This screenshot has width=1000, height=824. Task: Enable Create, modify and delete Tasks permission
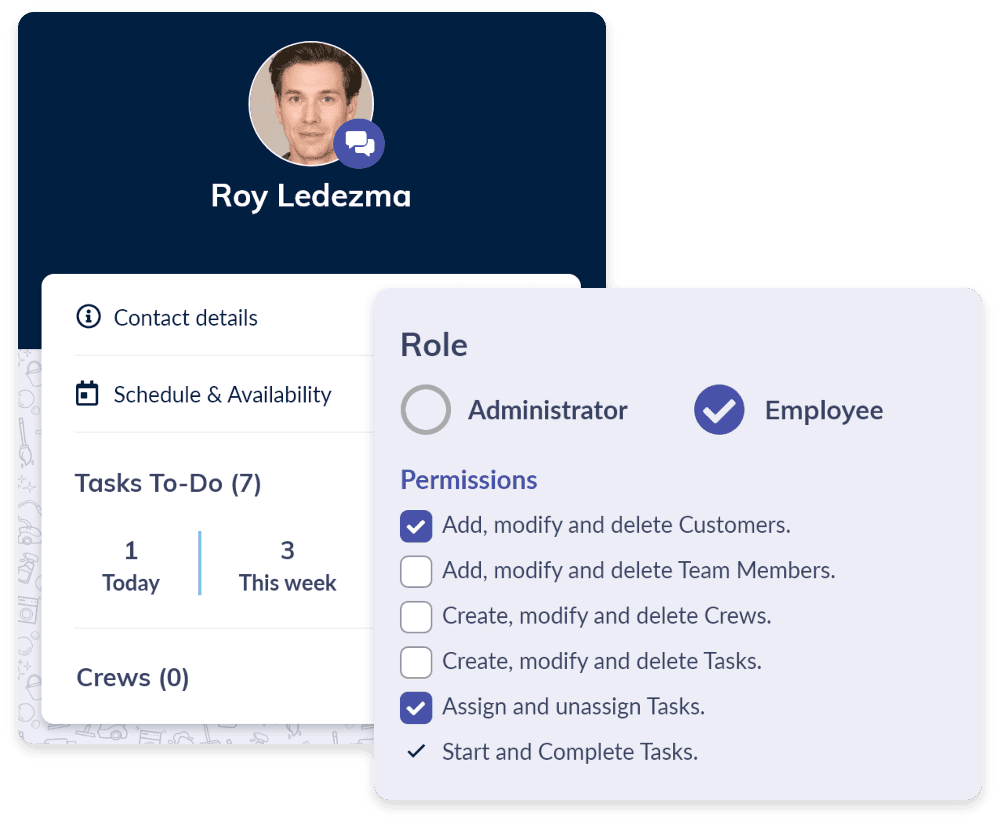pyautogui.click(x=416, y=661)
